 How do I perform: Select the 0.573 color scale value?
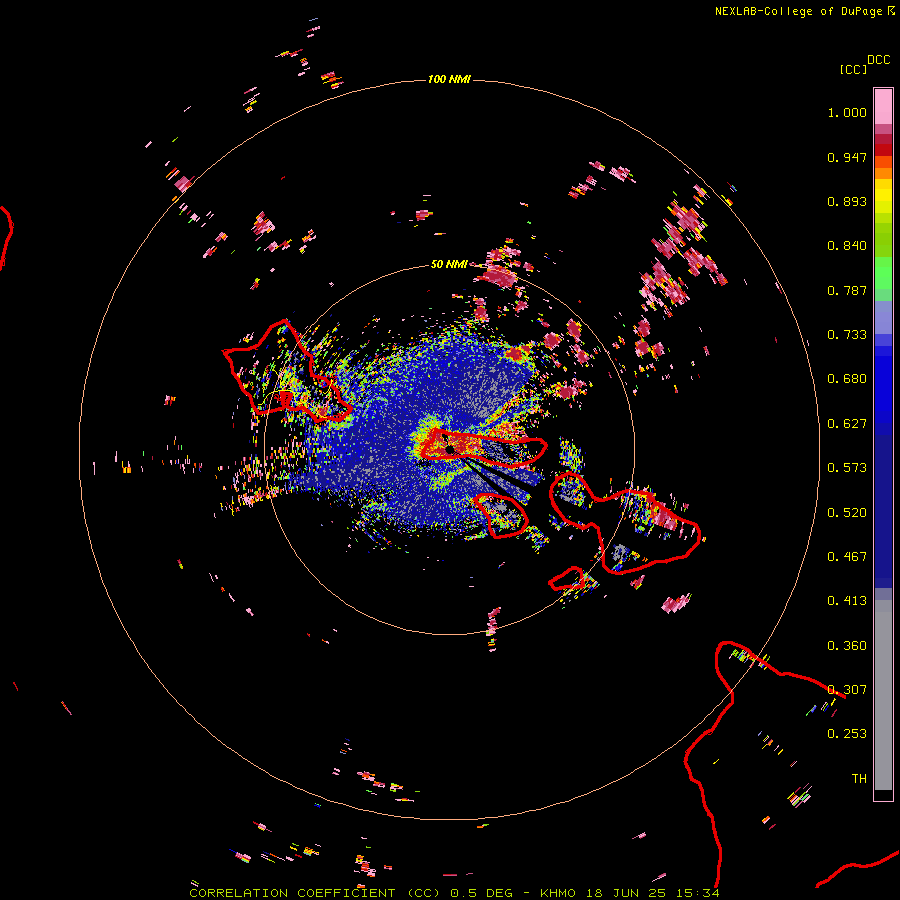point(847,468)
